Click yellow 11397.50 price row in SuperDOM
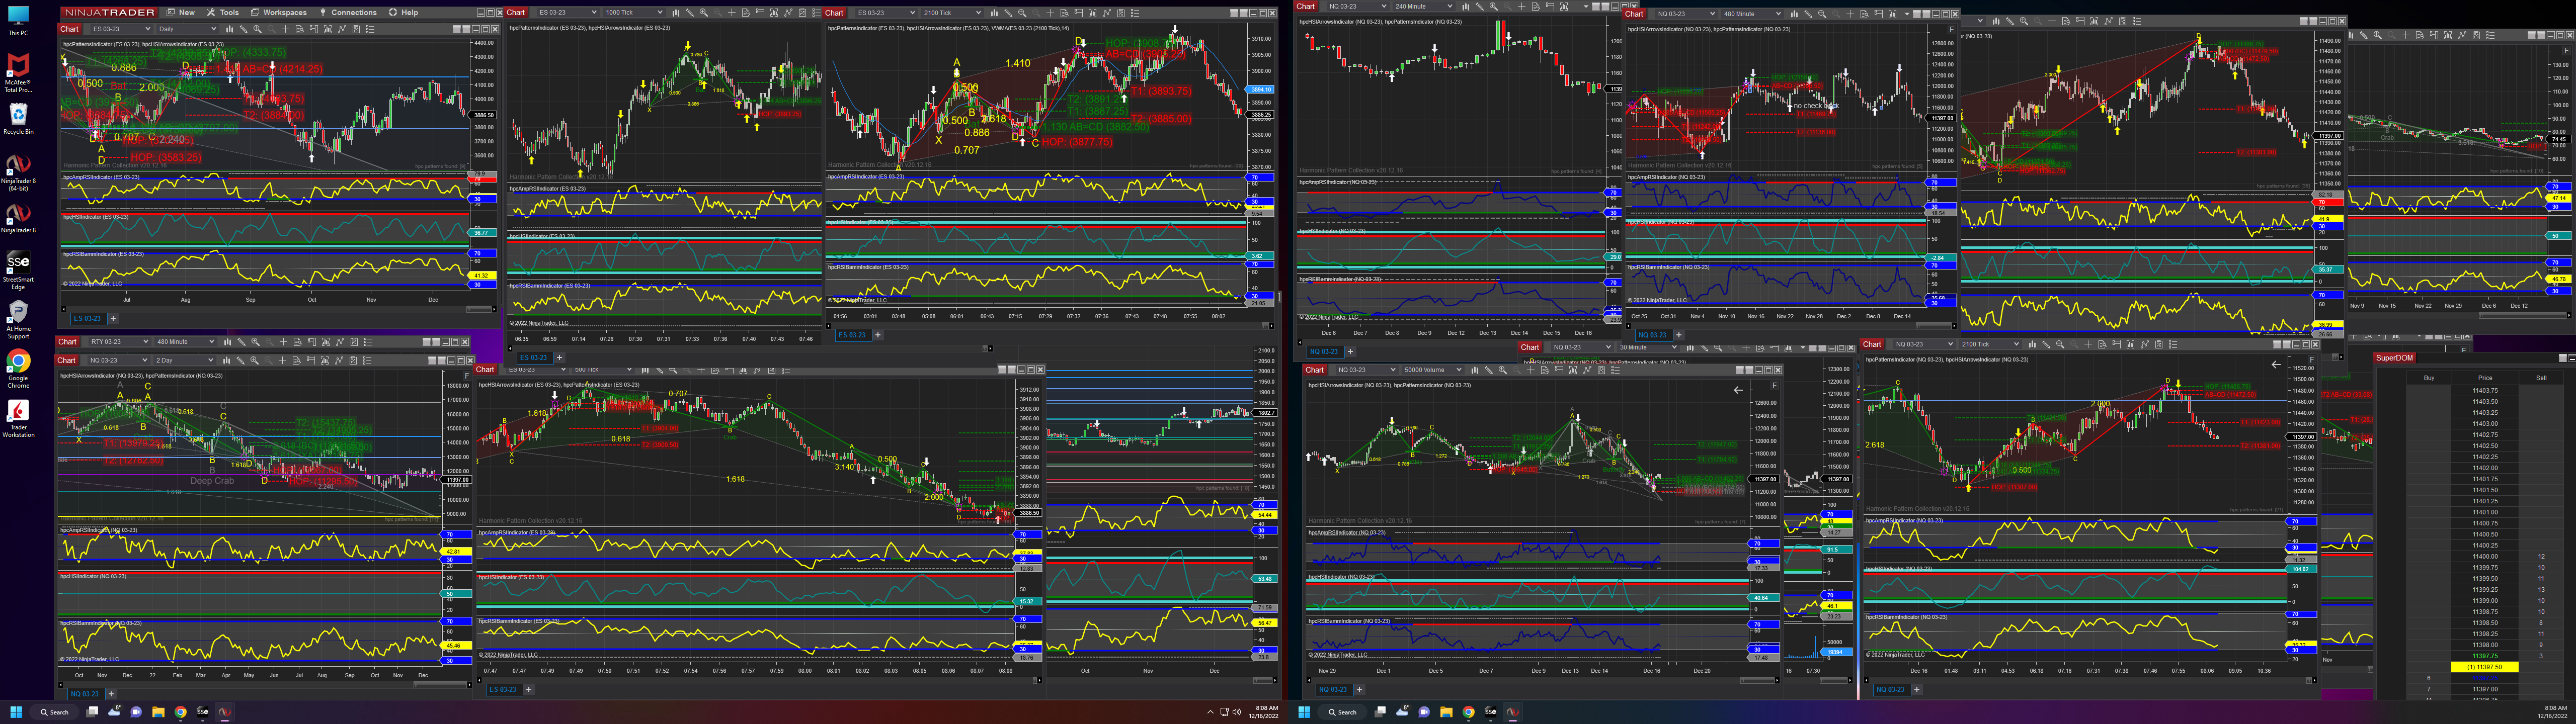This screenshot has height=724, width=2576. (2484, 666)
